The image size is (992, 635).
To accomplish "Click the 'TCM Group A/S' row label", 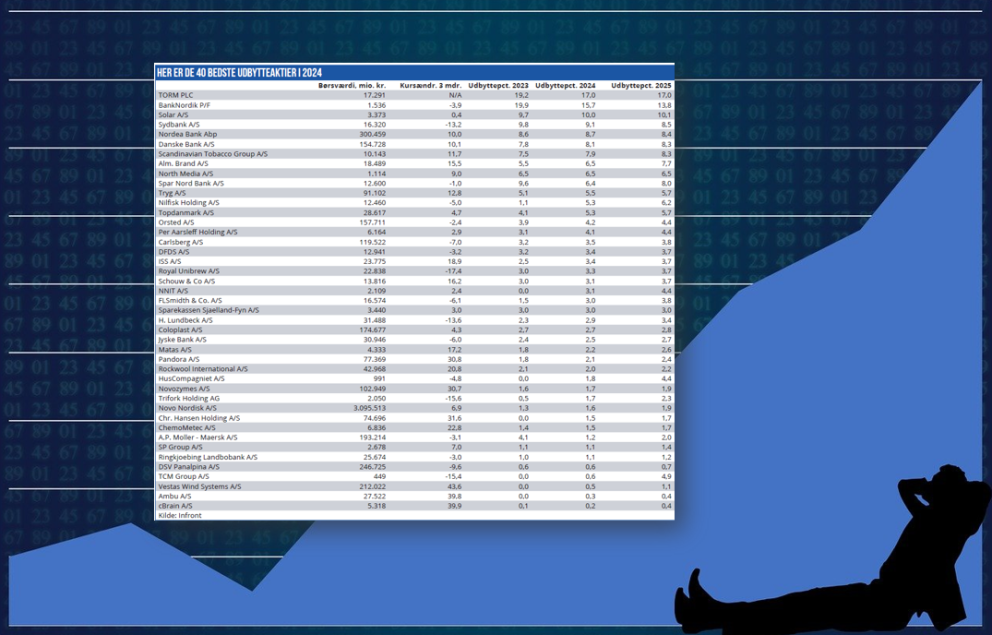I will click(x=183, y=476).
